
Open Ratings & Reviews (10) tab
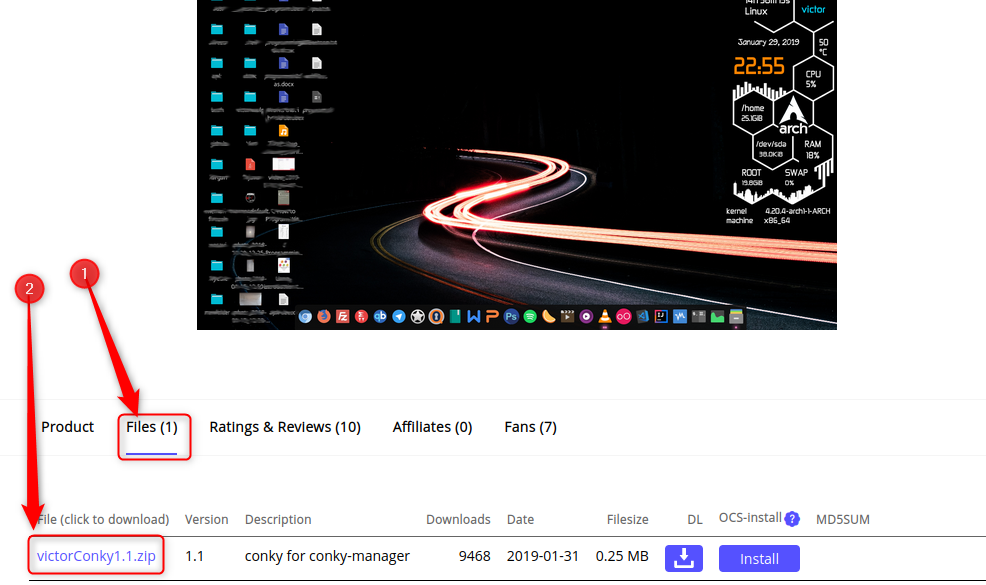click(285, 427)
